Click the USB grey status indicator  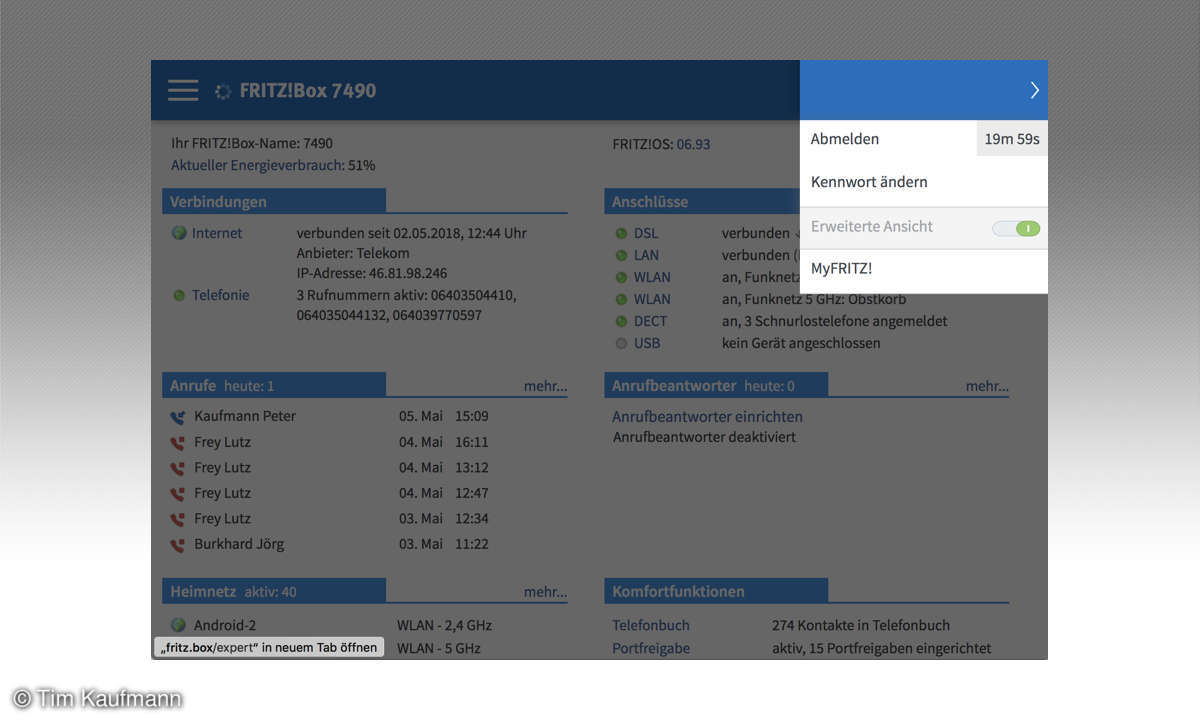[621, 344]
